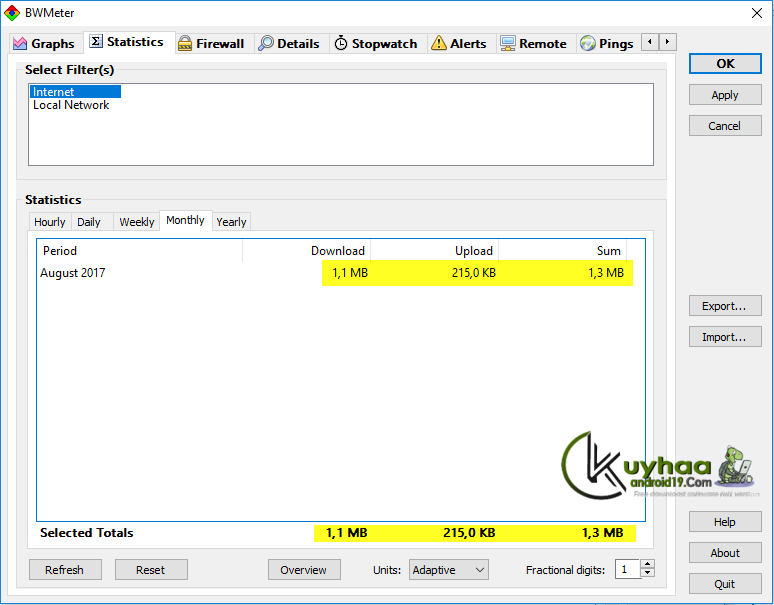Open the Pings tab
The height and width of the screenshot is (605, 774).
click(607, 43)
